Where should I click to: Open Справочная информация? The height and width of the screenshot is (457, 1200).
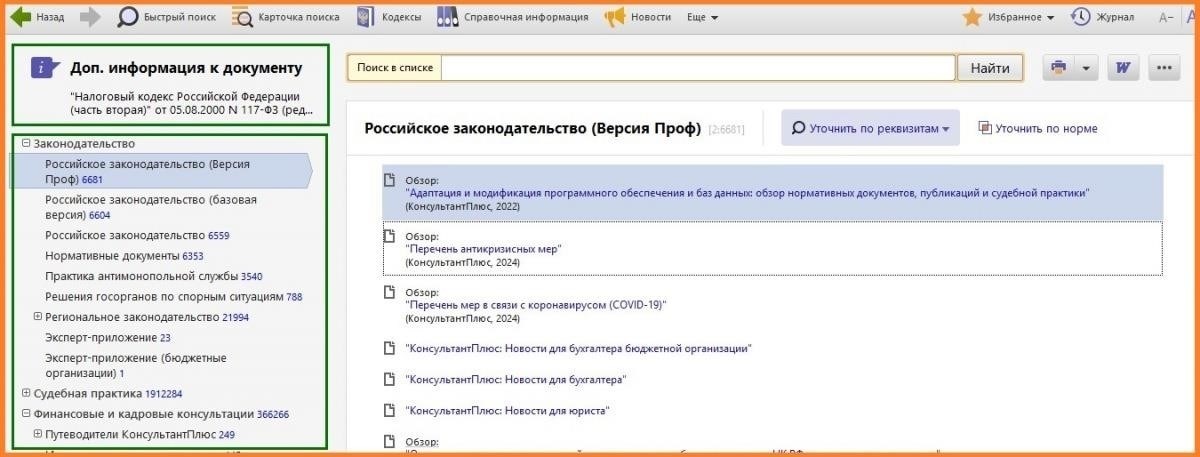point(513,17)
